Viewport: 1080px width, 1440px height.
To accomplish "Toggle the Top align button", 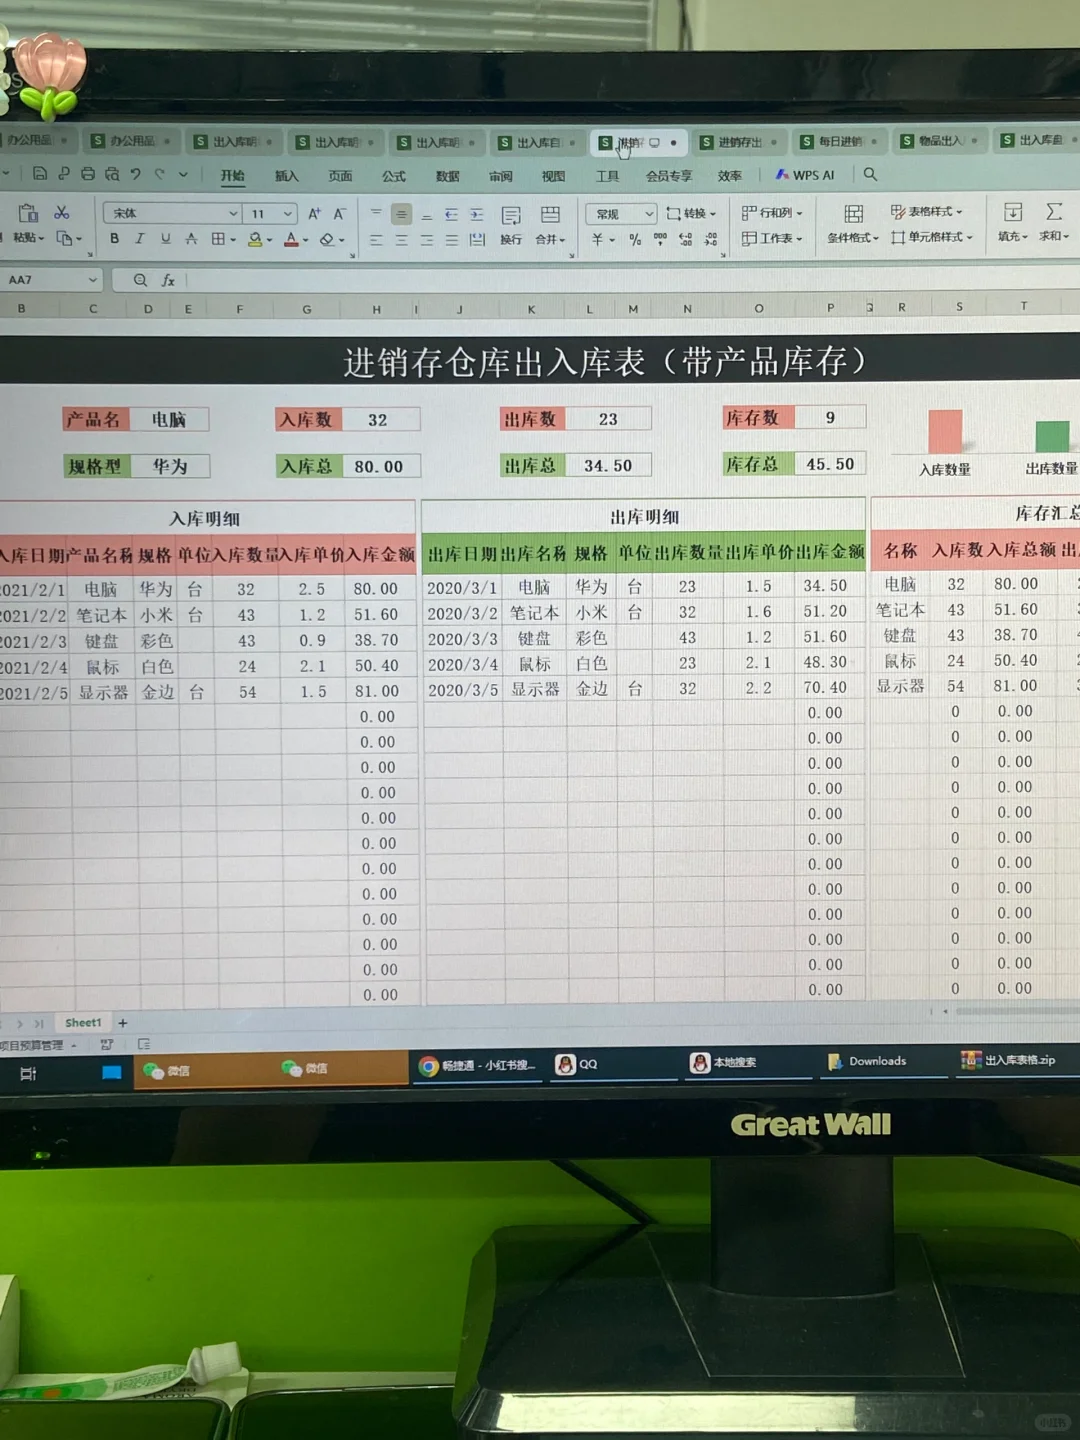I will [x=376, y=214].
